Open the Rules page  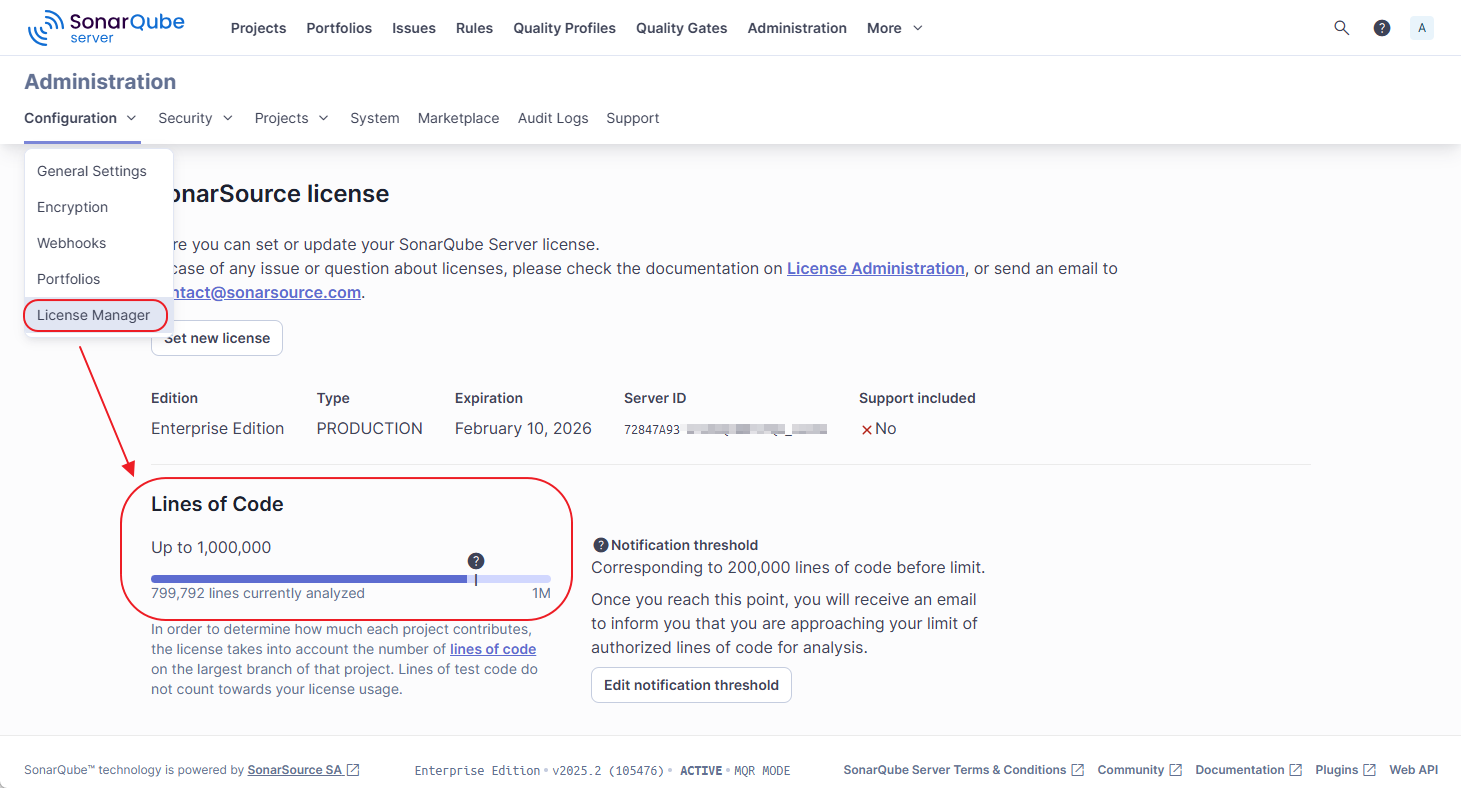click(474, 28)
